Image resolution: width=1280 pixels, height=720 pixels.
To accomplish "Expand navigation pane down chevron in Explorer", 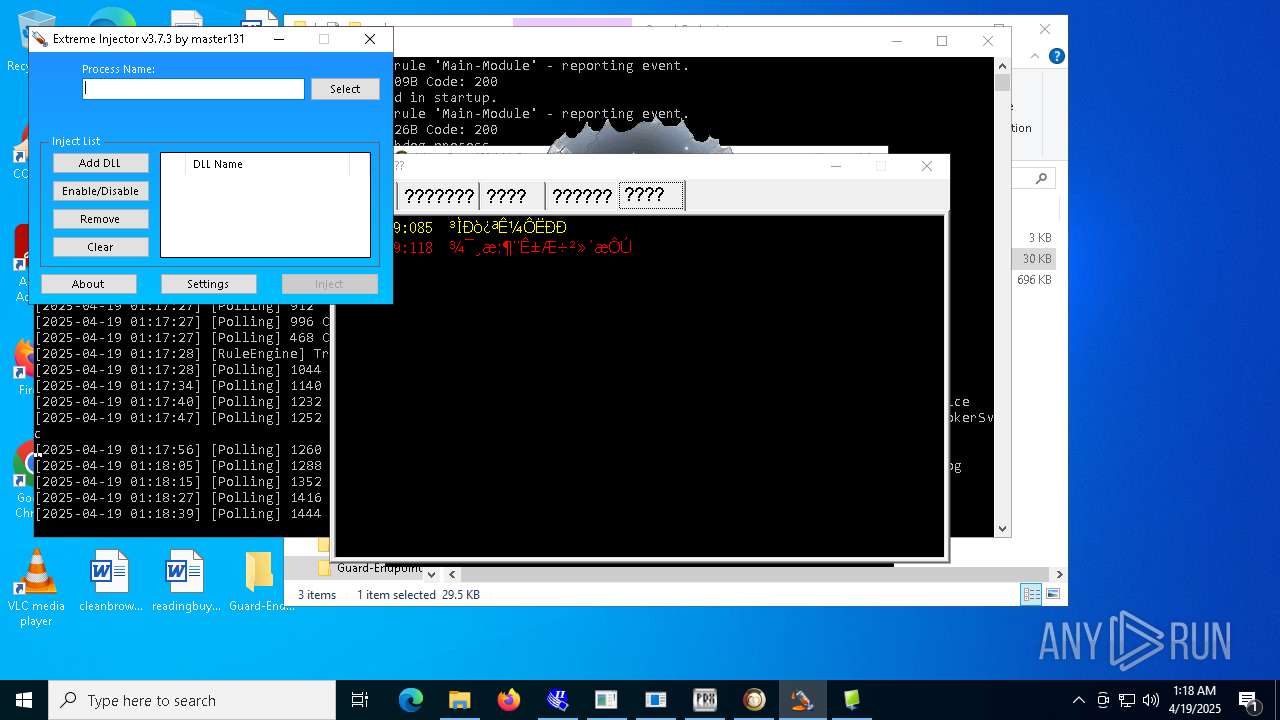I will click(431, 575).
